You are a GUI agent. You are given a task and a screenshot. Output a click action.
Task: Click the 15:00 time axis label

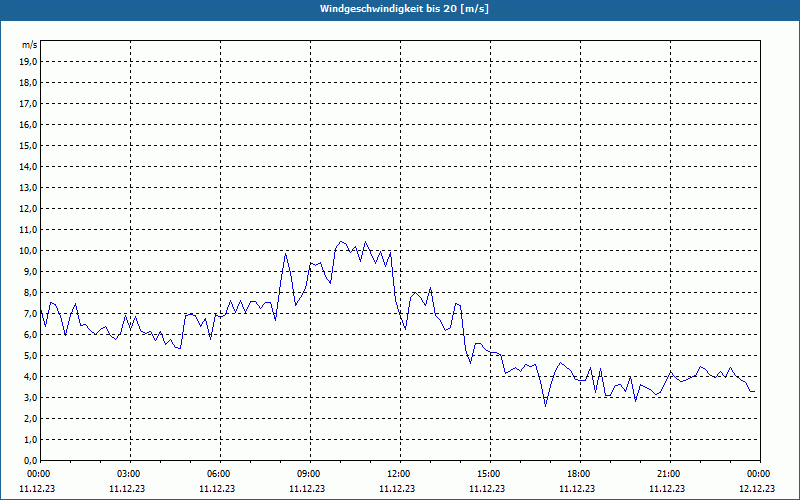490,474
